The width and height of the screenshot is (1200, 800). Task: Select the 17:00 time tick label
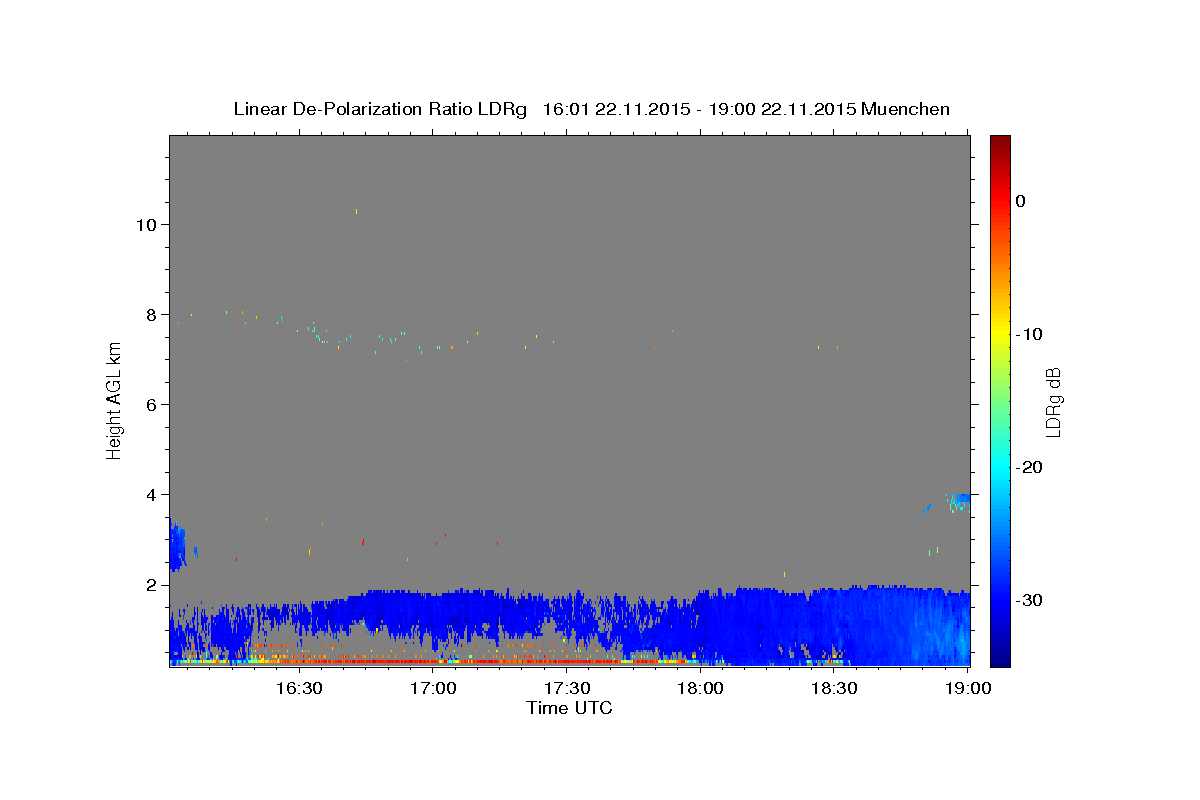click(x=433, y=688)
